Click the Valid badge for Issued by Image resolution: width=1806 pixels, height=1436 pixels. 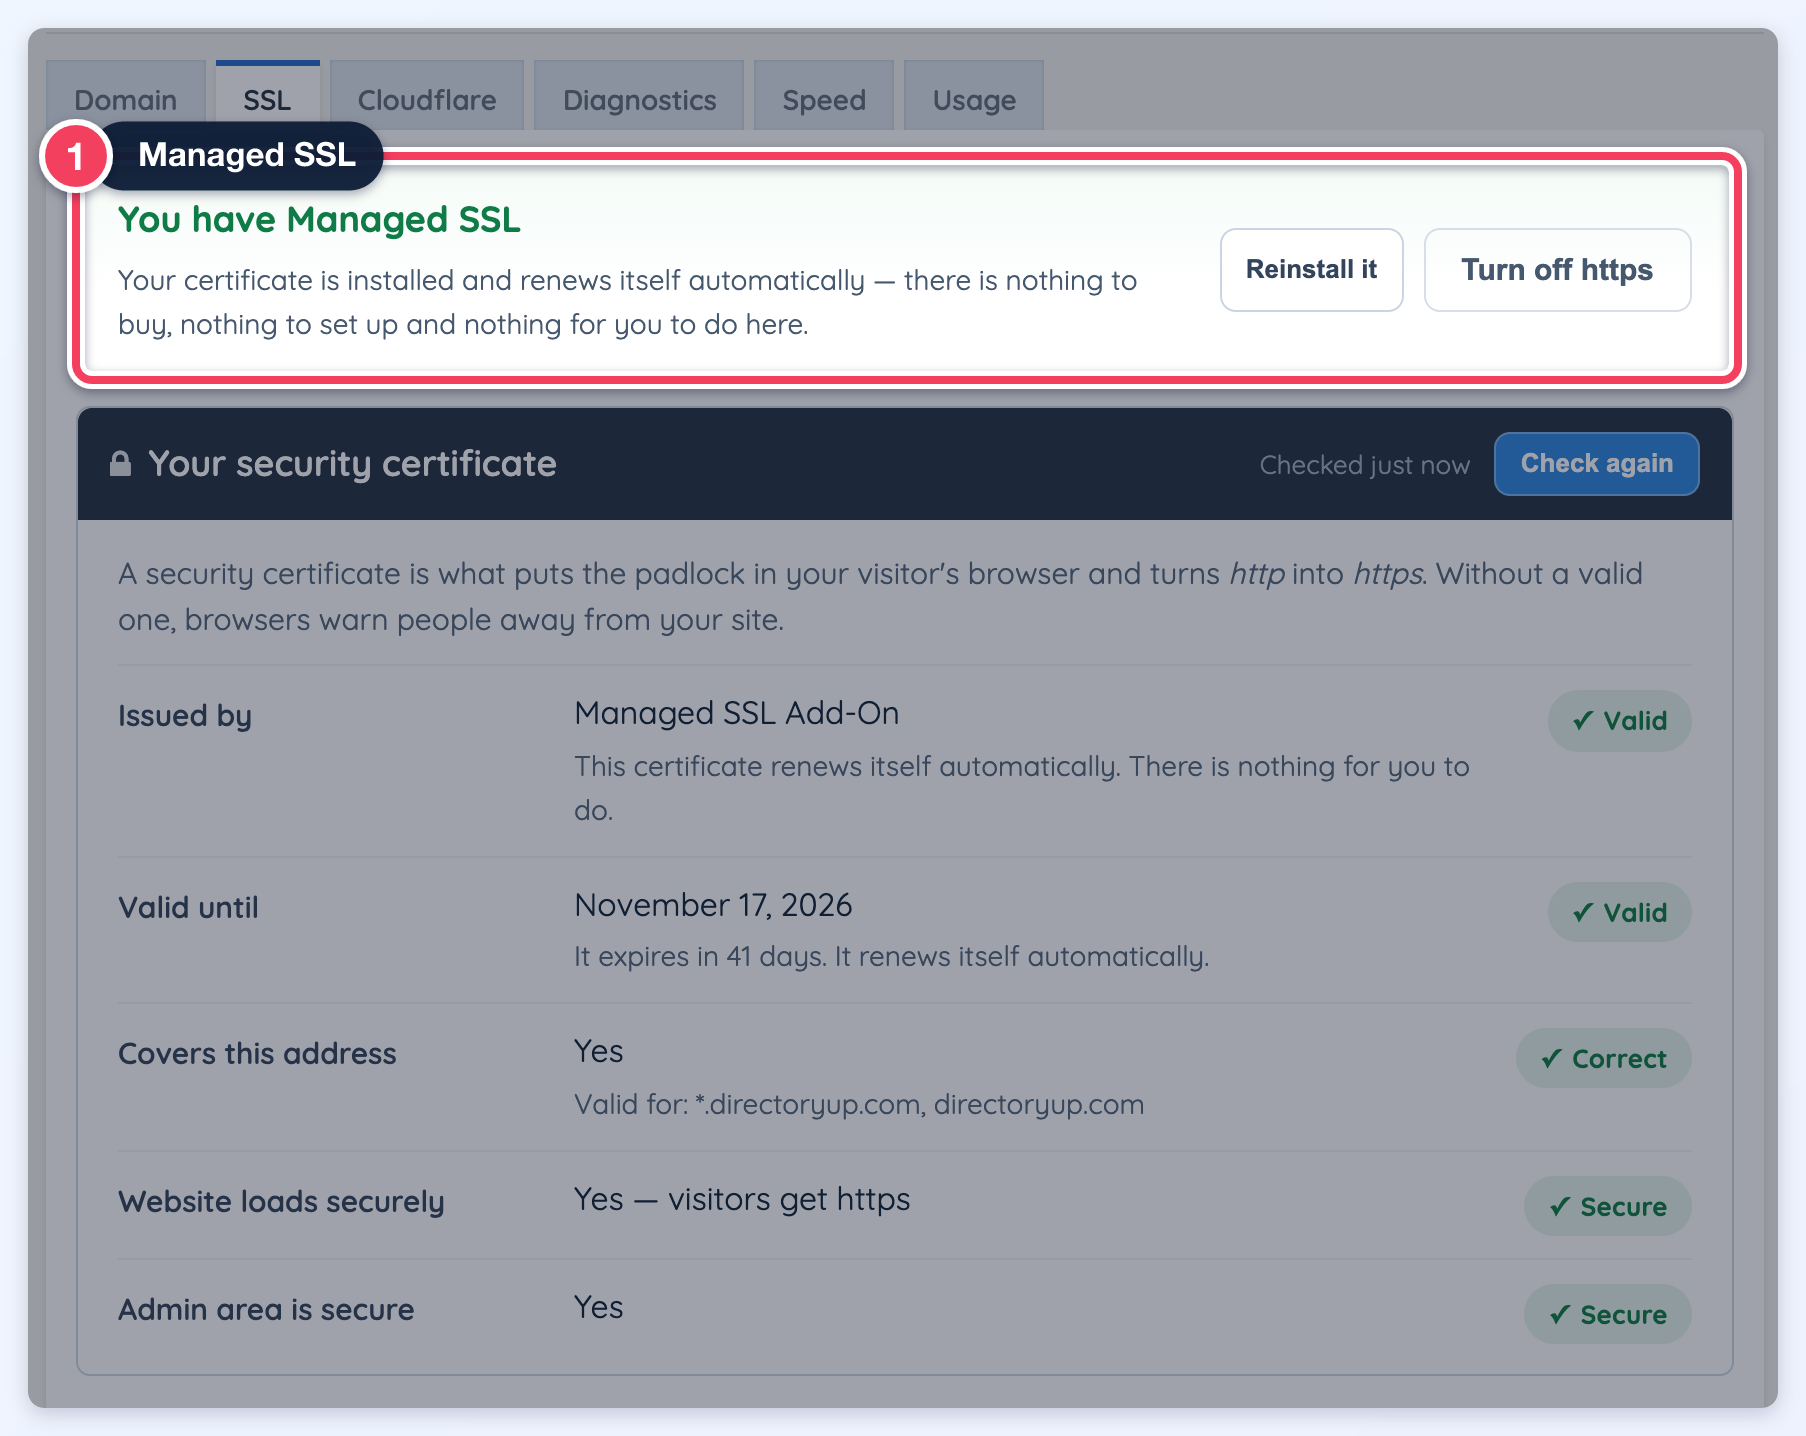point(1619,721)
